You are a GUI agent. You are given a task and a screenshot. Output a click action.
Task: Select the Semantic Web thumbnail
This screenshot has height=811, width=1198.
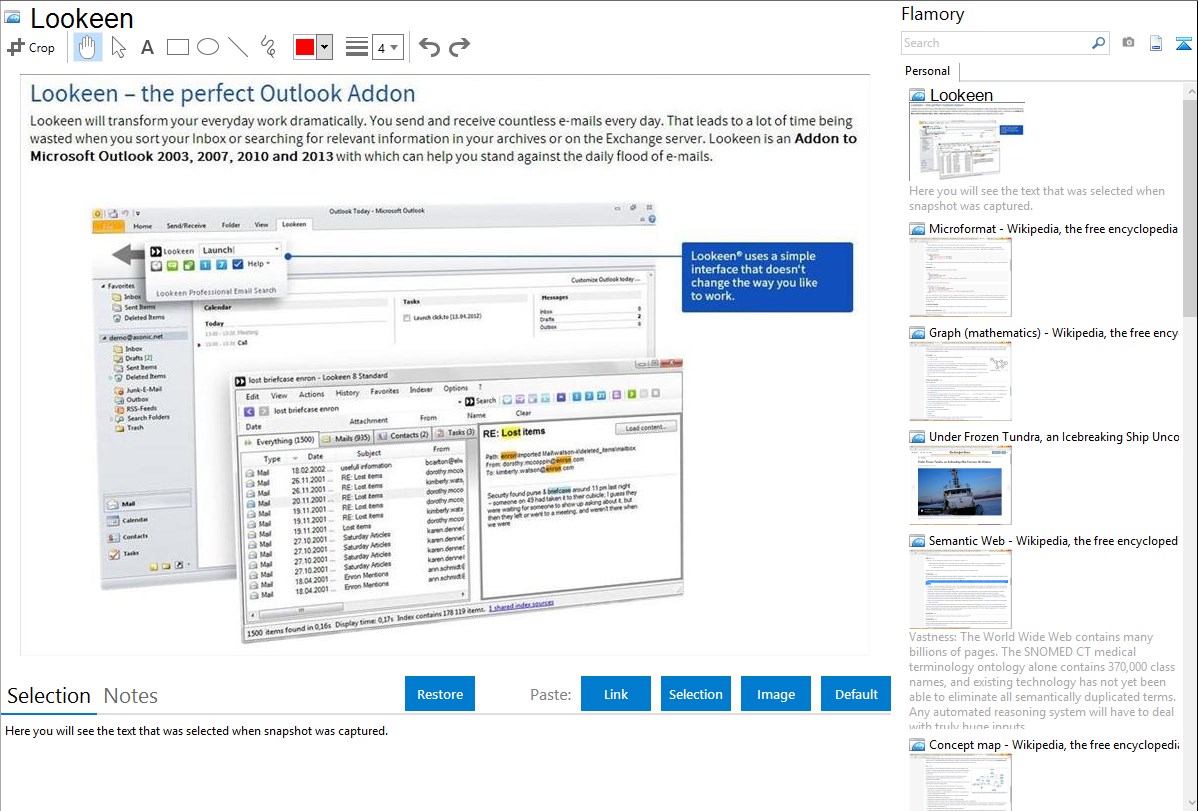[960, 589]
